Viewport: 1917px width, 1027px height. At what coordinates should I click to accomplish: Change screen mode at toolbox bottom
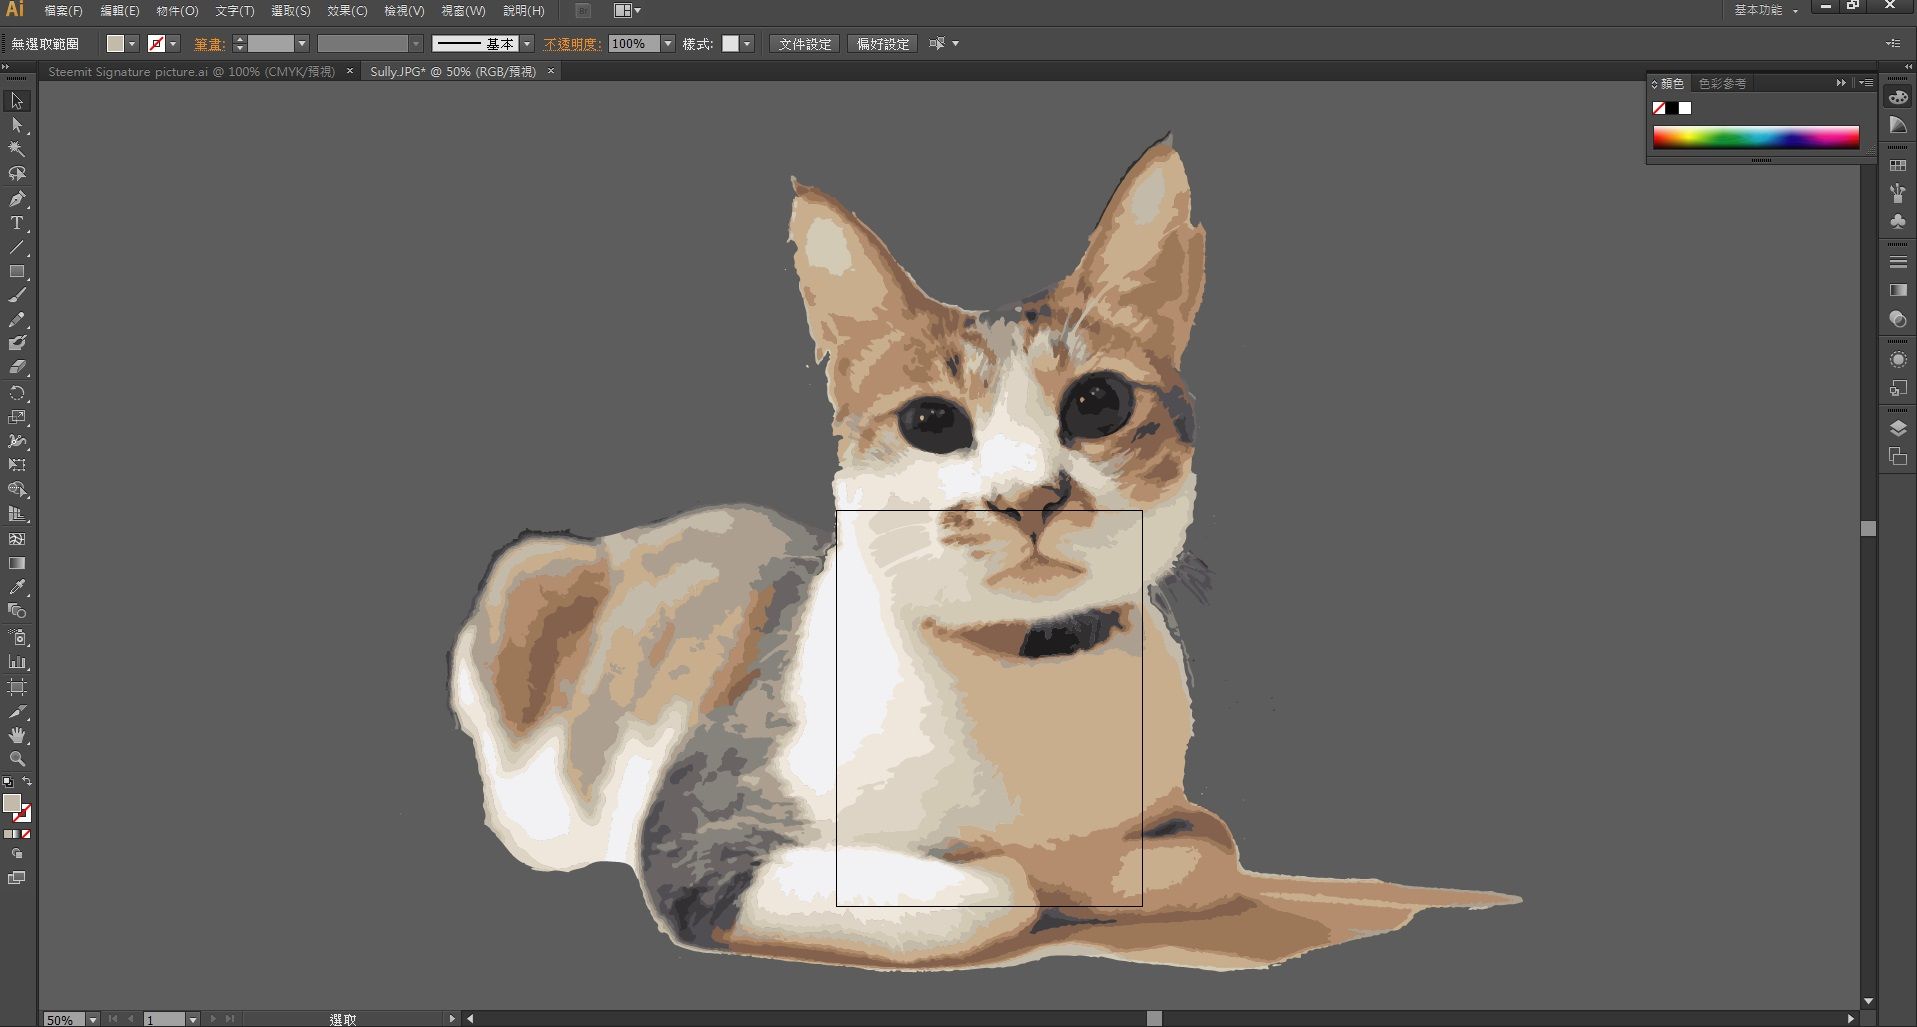[17, 878]
